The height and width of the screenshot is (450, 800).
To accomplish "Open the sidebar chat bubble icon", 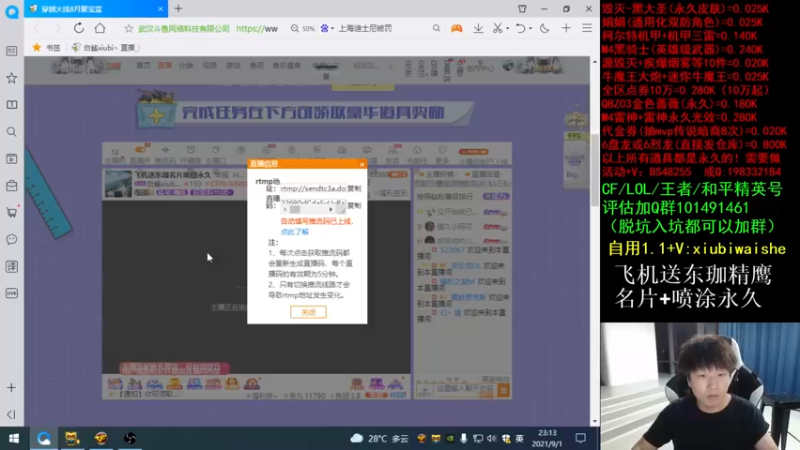I will (11, 239).
